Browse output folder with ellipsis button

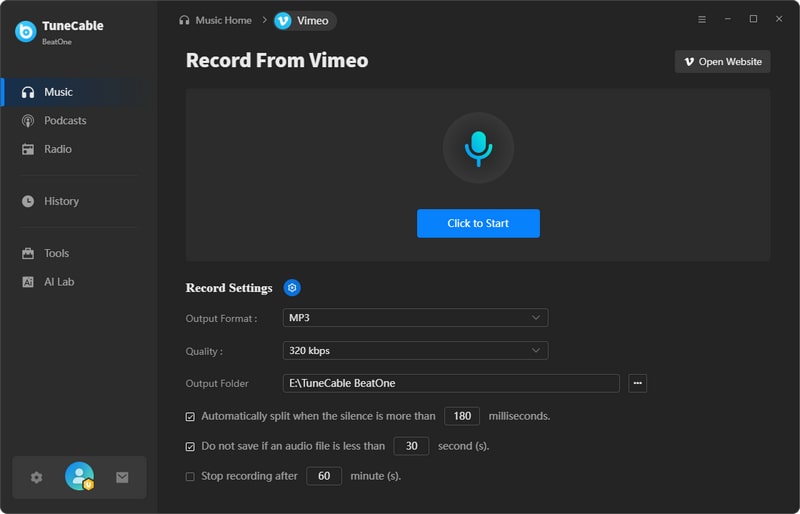point(638,383)
